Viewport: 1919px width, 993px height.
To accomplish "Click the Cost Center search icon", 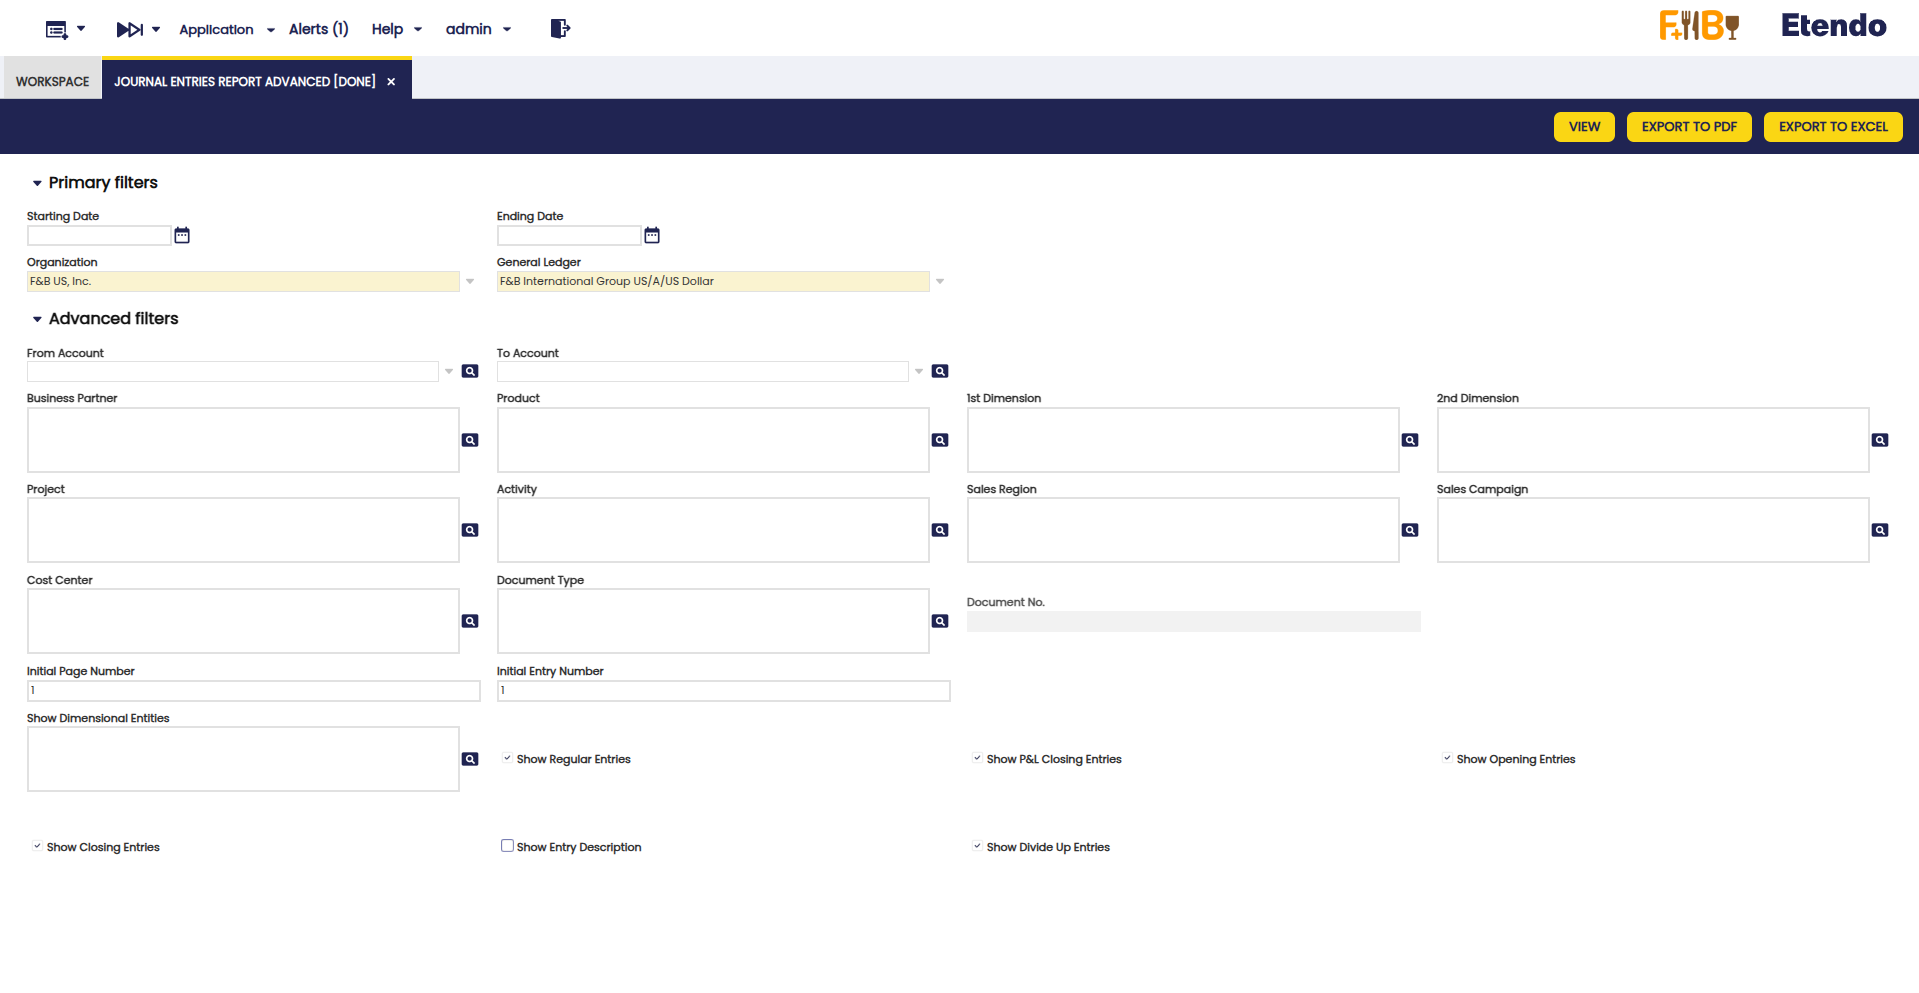I will [470, 621].
